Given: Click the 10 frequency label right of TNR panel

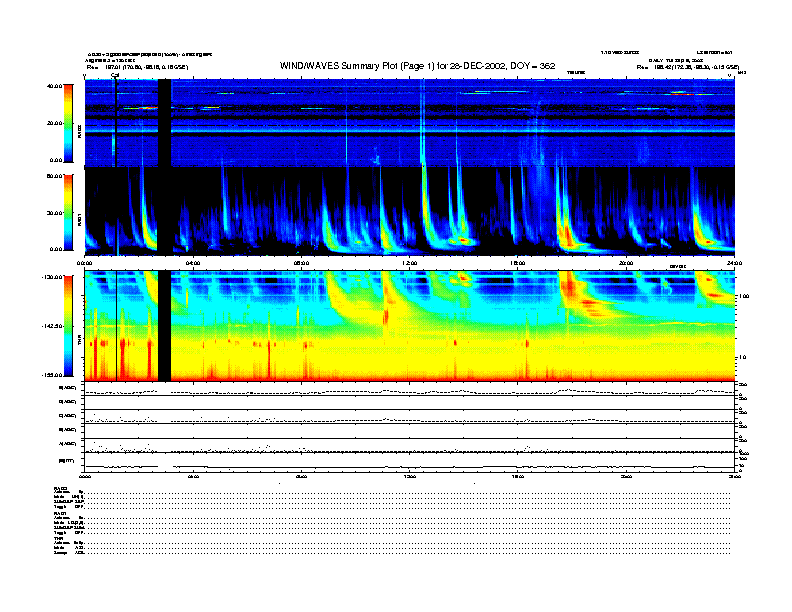Looking at the screenshot, I should click(742, 358).
